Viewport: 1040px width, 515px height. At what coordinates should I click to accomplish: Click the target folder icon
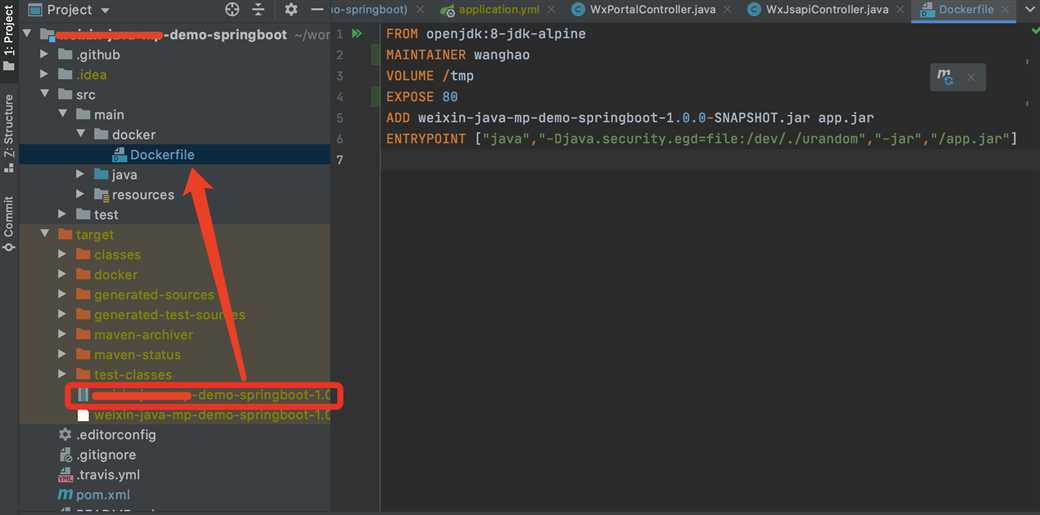(x=65, y=234)
